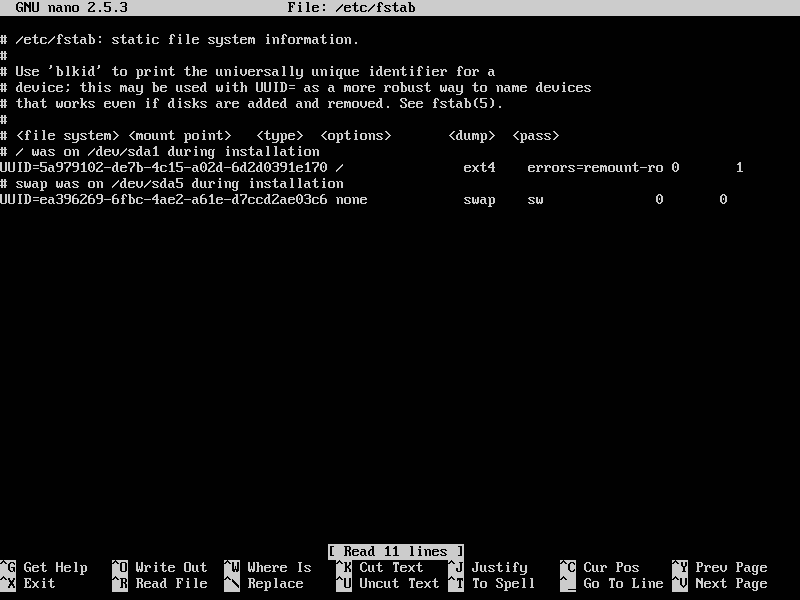This screenshot has height=600, width=800.
Task: Click the UUID=5a979102-de7b-4c15-a02d-6d2d0391e170 entry
Action: [164, 168]
